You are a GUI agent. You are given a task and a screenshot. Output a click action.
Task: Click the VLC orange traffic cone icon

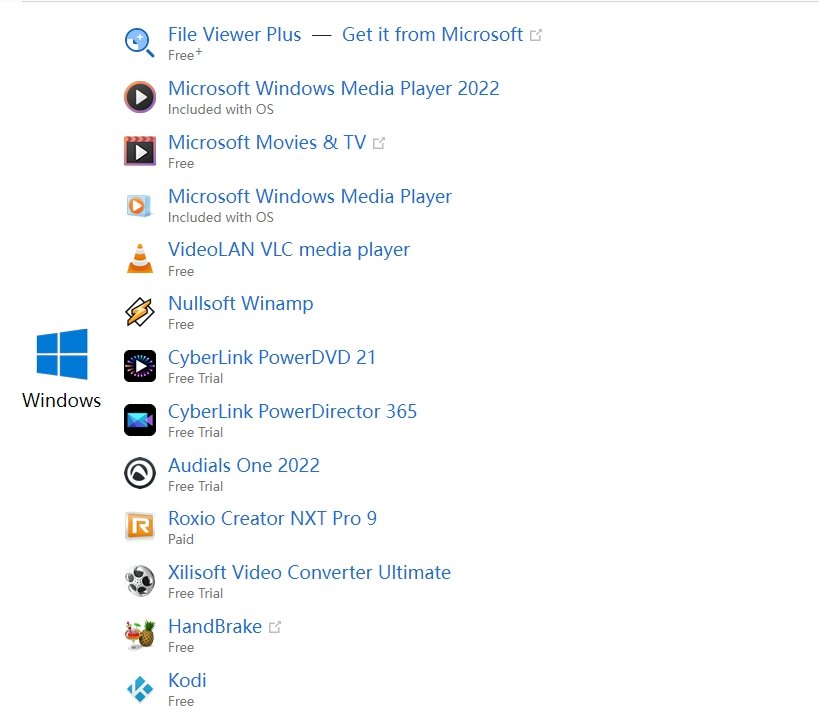pyautogui.click(x=140, y=259)
